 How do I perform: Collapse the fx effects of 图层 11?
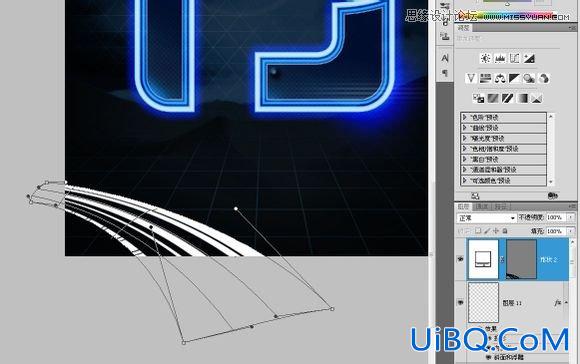566,303
